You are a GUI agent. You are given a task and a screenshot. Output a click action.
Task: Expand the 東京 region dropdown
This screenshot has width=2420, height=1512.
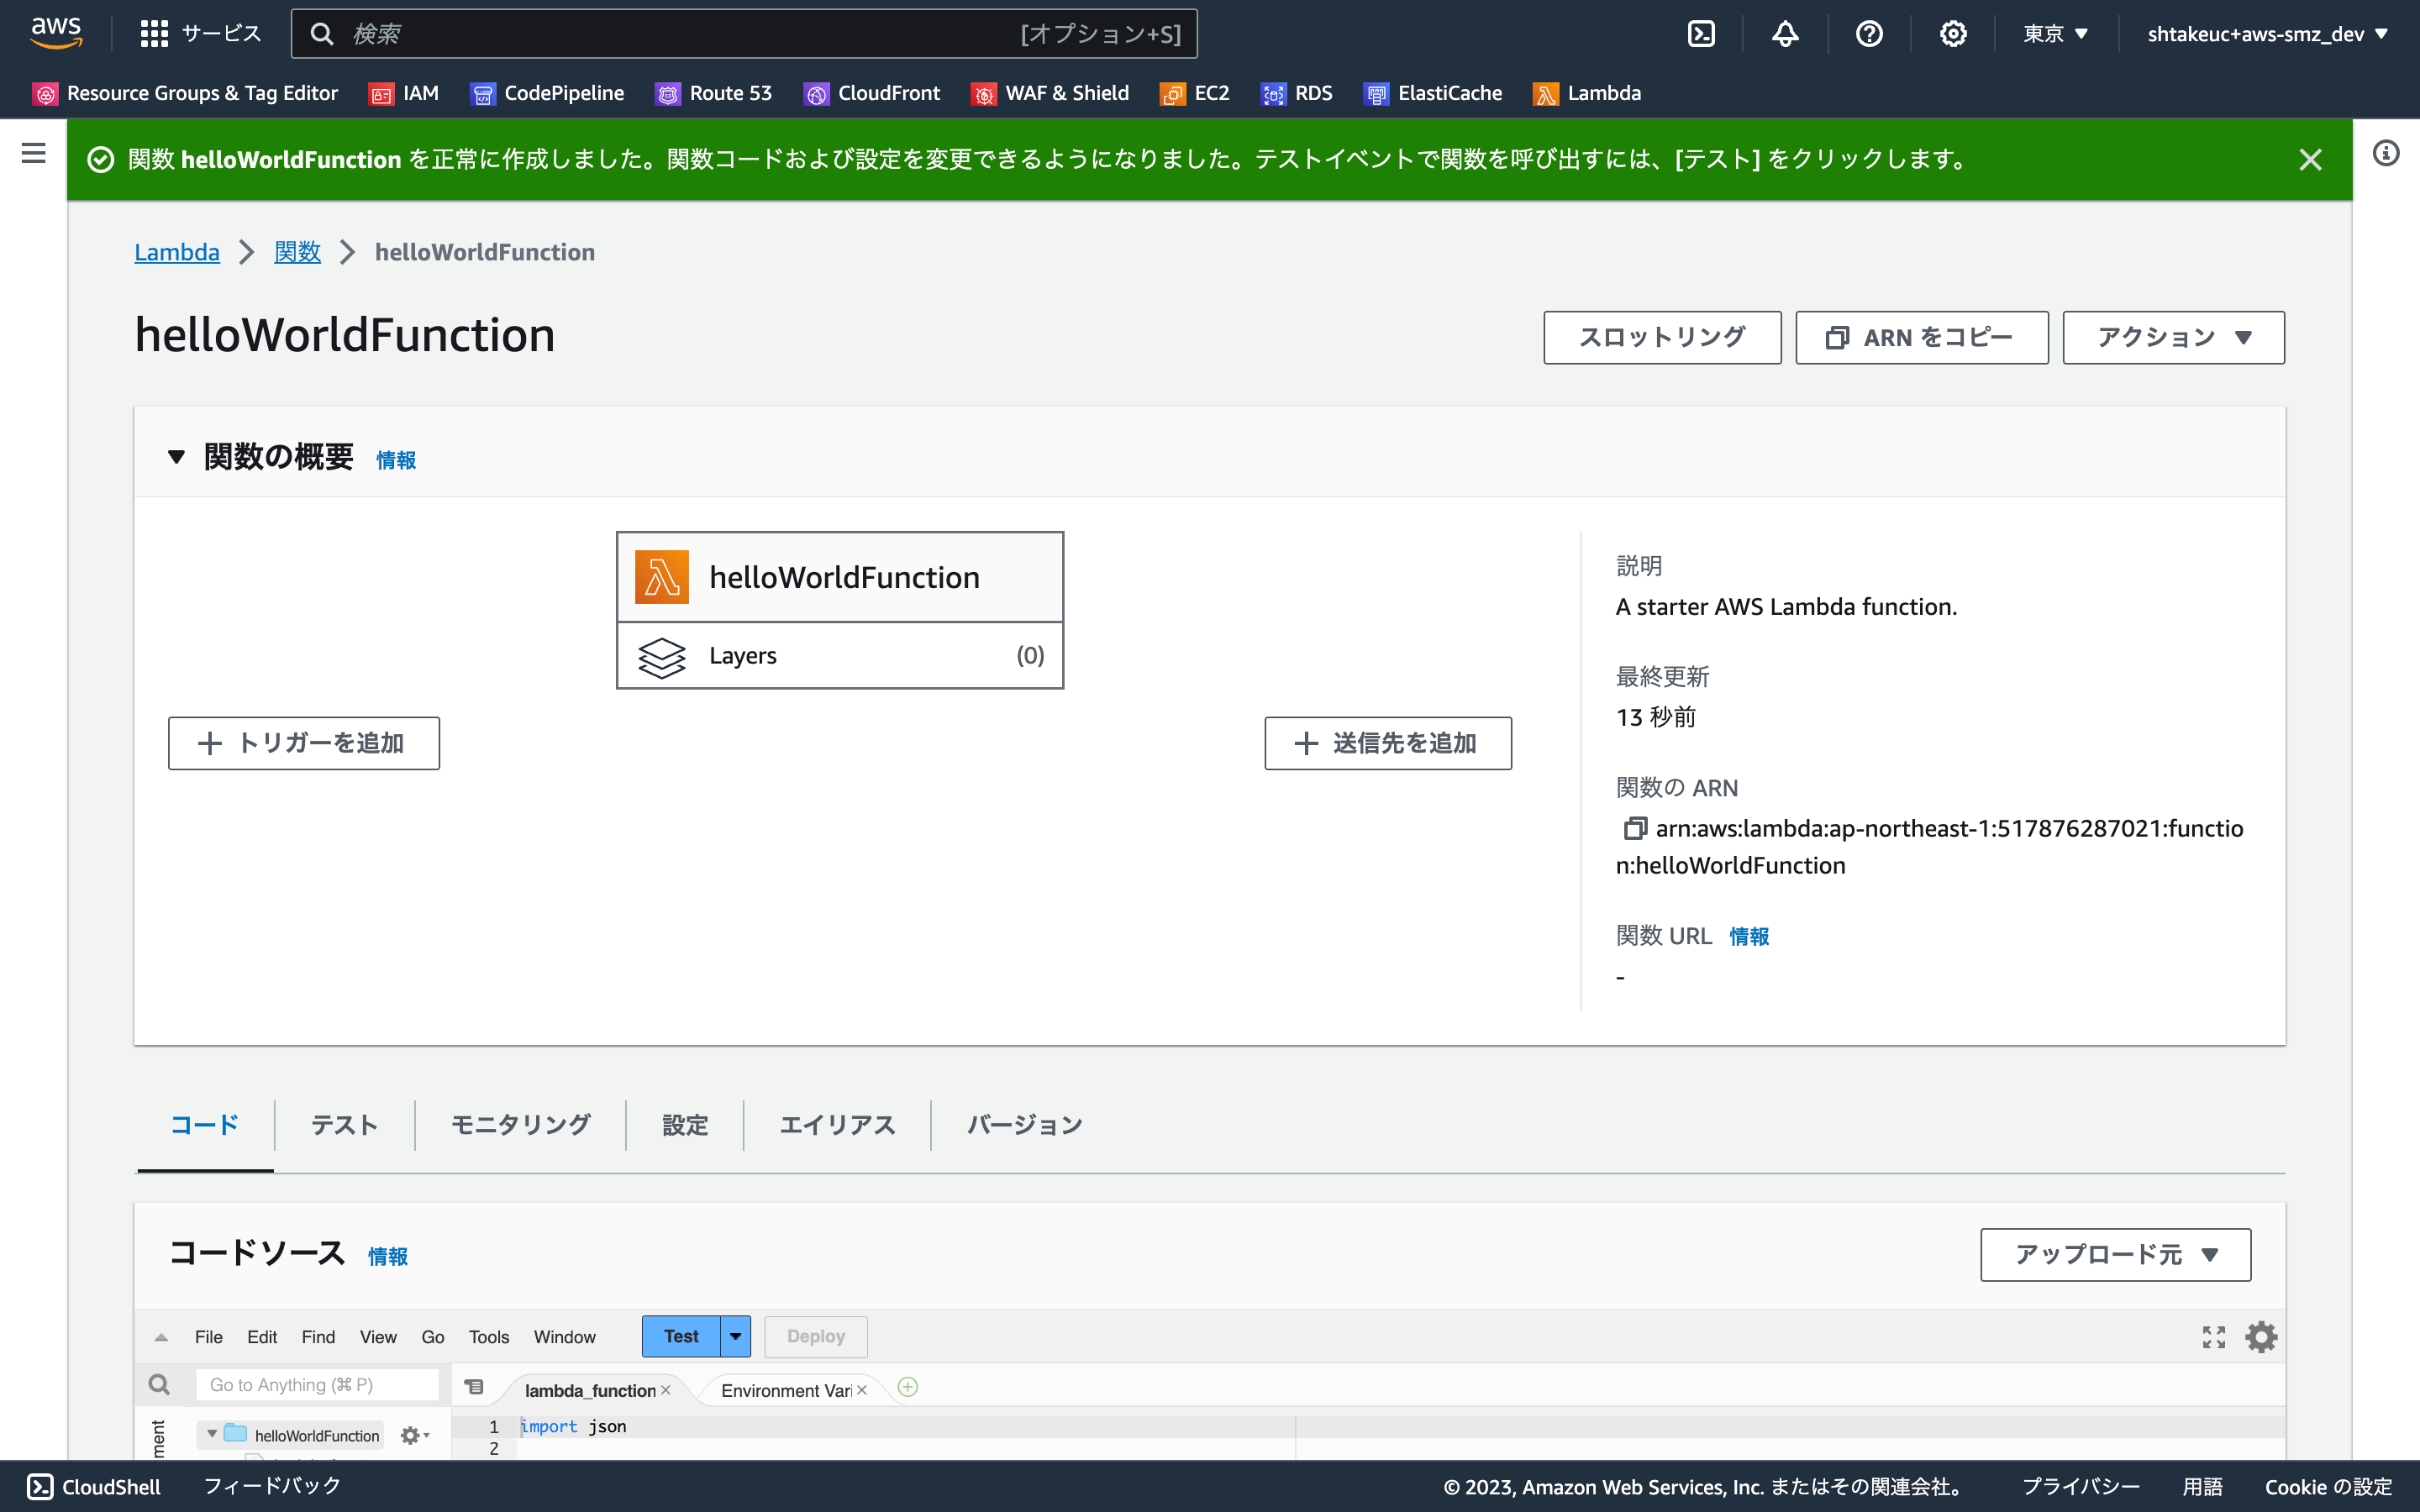[2056, 34]
